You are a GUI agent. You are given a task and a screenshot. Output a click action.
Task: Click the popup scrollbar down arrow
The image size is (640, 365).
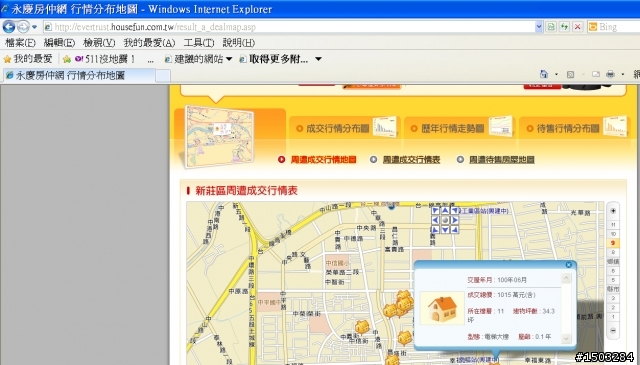566,338
